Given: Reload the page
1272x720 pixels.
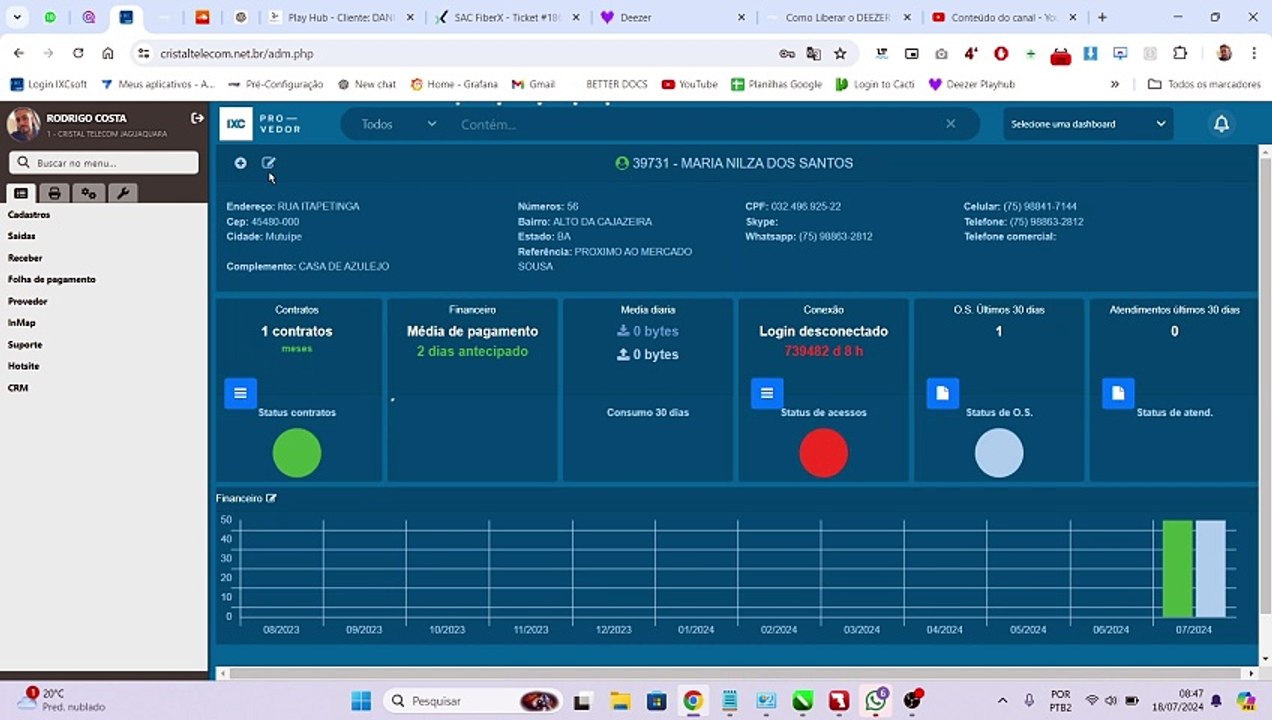Looking at the screenshot, I should pos(78,53).
